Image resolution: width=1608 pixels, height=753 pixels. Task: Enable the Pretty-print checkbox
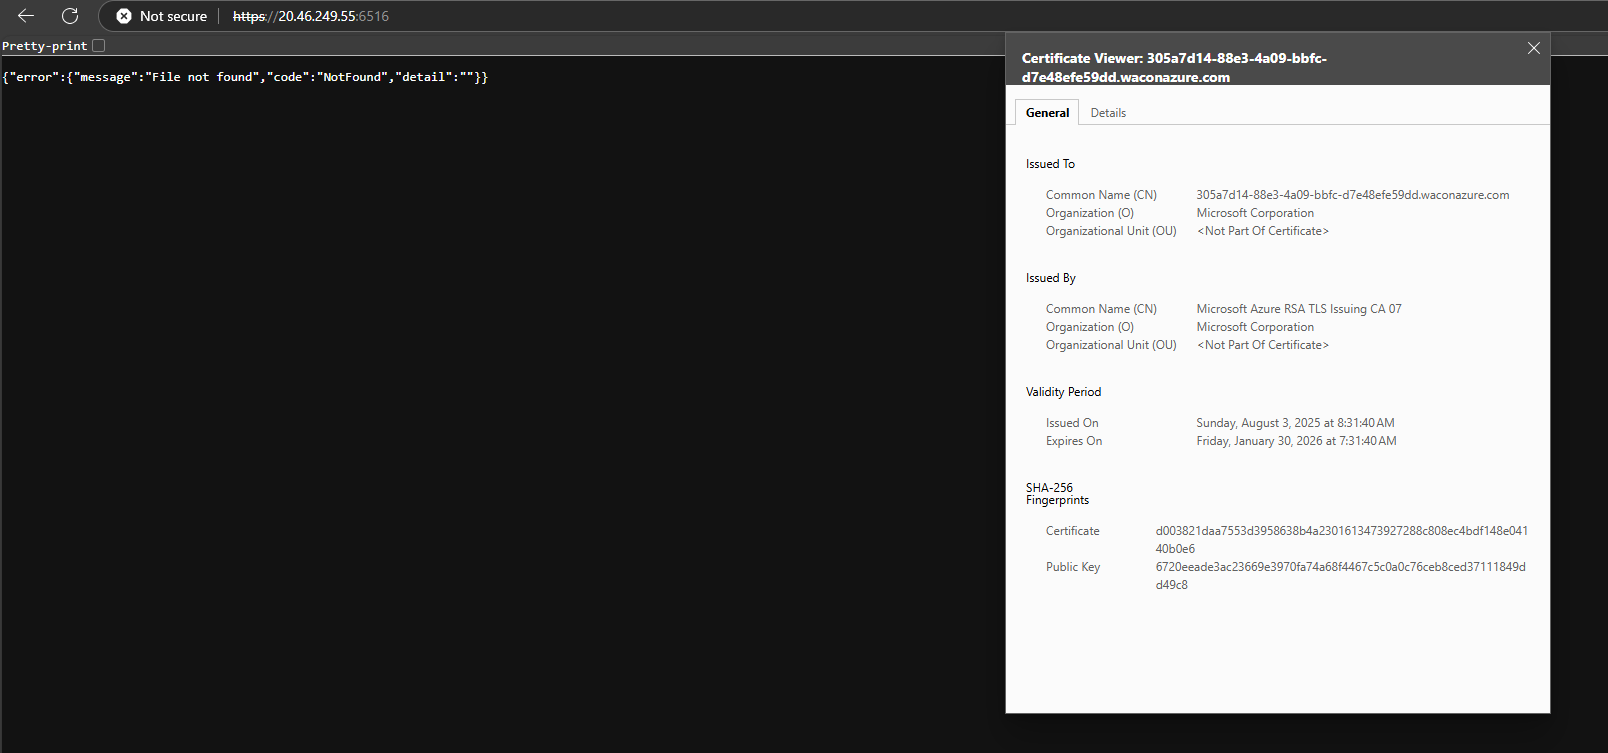(98, 46)
